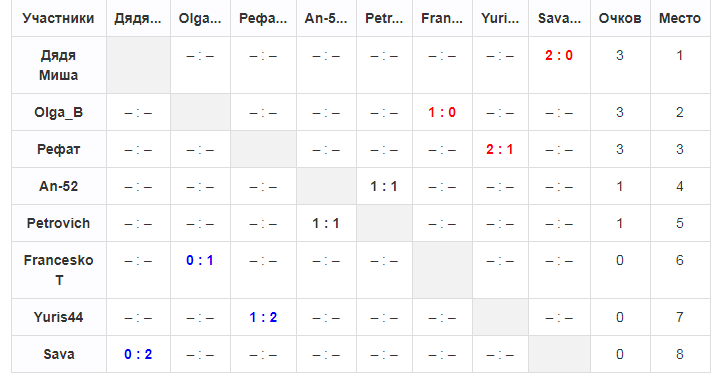Screen dimensions: 719x379
Task: Select participant Дядя Миша row label
Action: click(x=58, y=65)
